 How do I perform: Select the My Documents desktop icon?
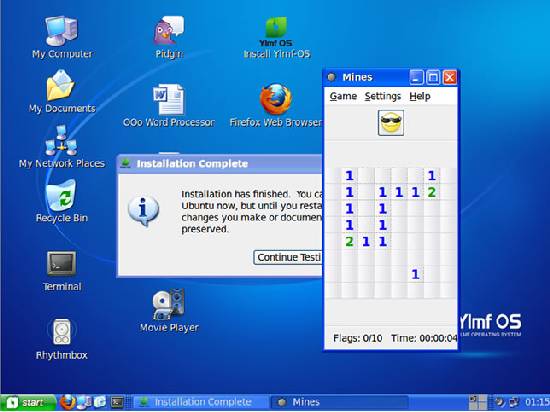[x=62, y=92]
